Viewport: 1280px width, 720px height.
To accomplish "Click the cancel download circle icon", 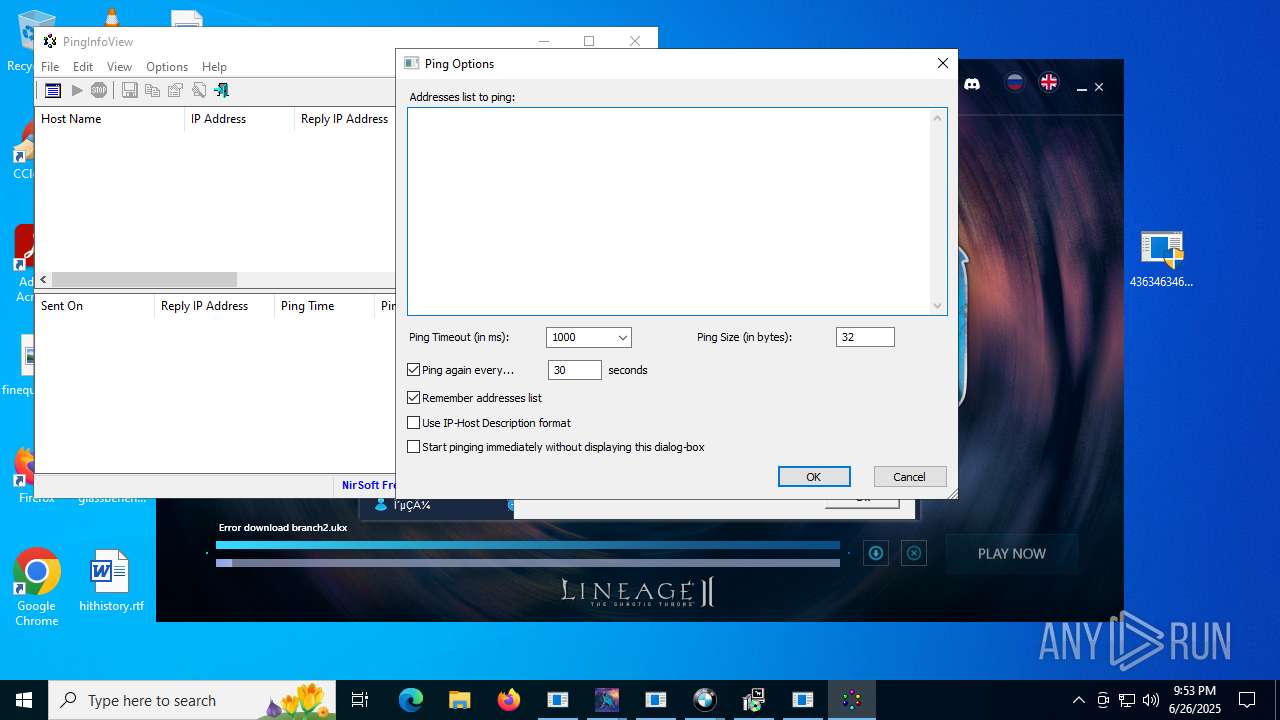I will tap(914, 553).
